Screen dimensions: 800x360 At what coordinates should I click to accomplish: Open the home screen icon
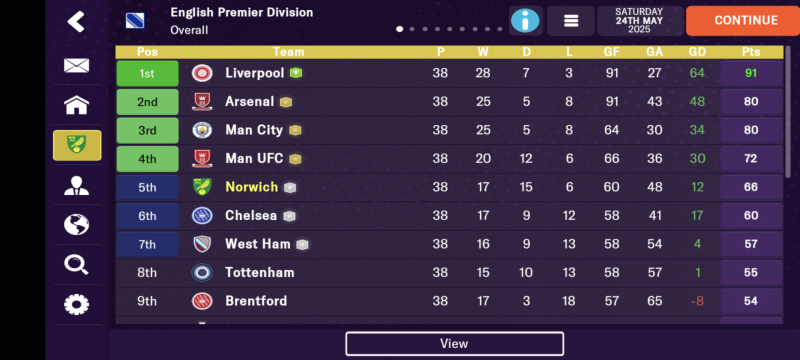77,105
